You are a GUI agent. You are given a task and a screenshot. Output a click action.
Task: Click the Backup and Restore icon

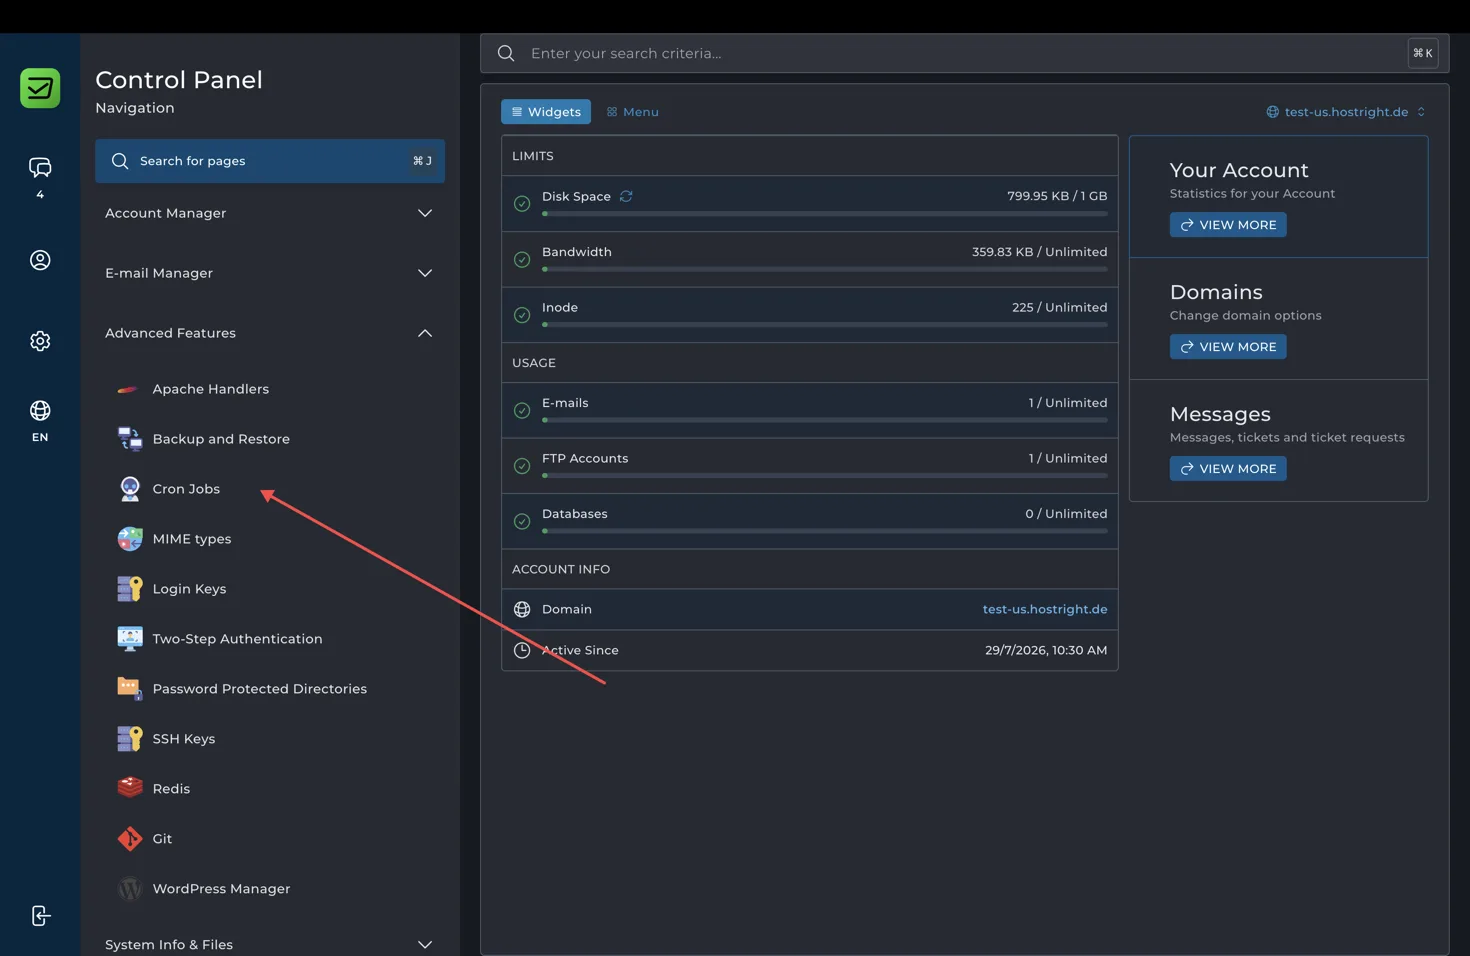click(130, 439)
